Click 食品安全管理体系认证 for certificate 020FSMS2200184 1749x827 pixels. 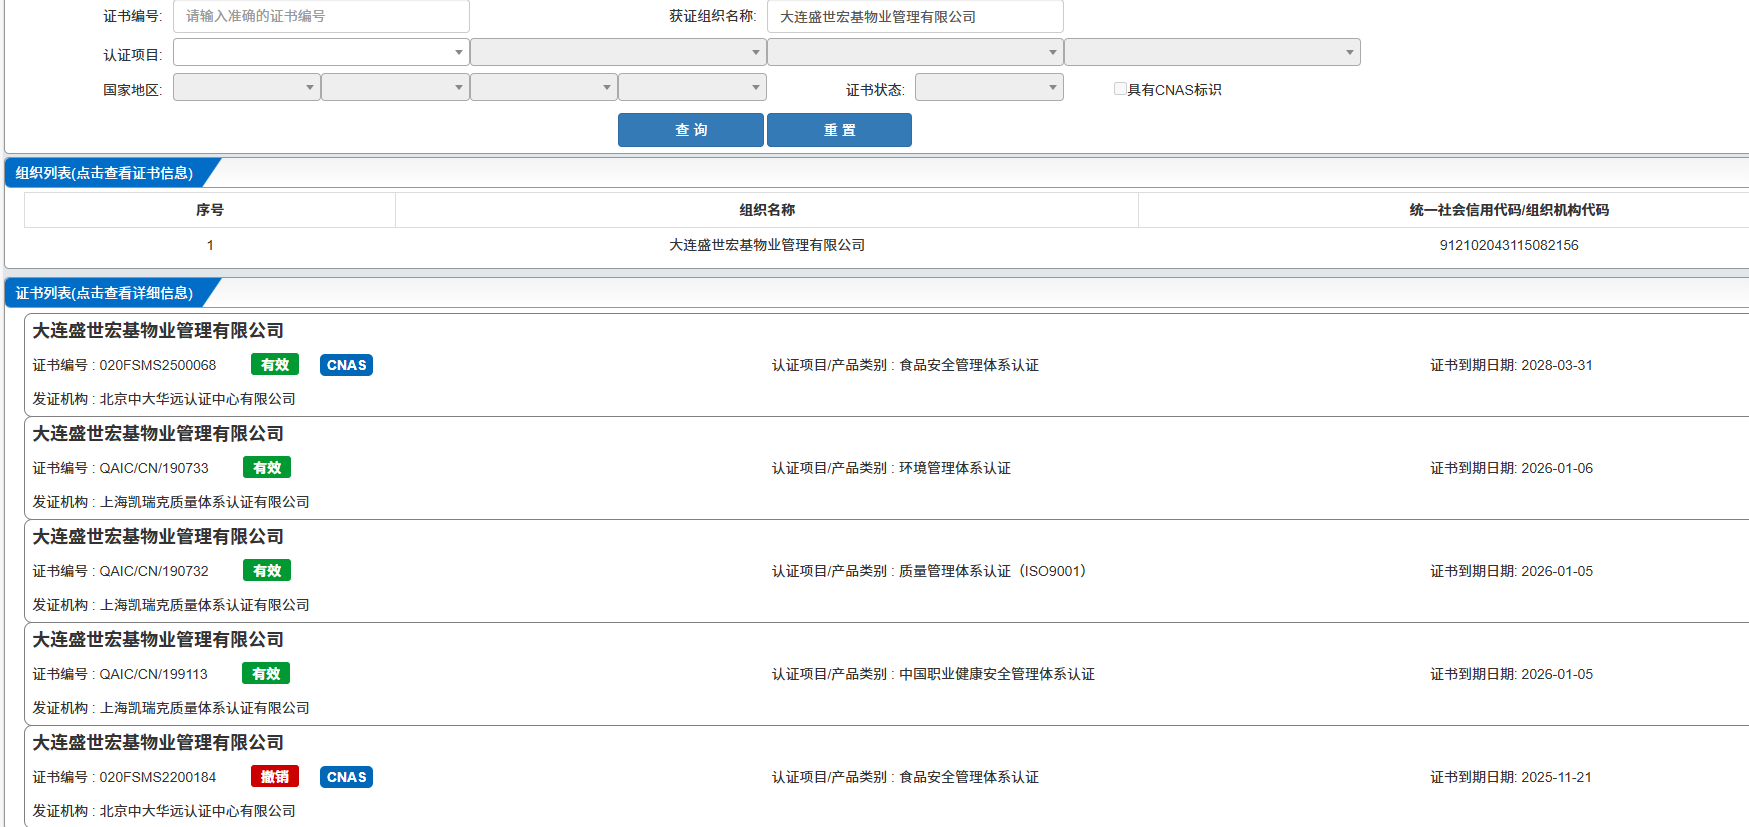point(969,777)
